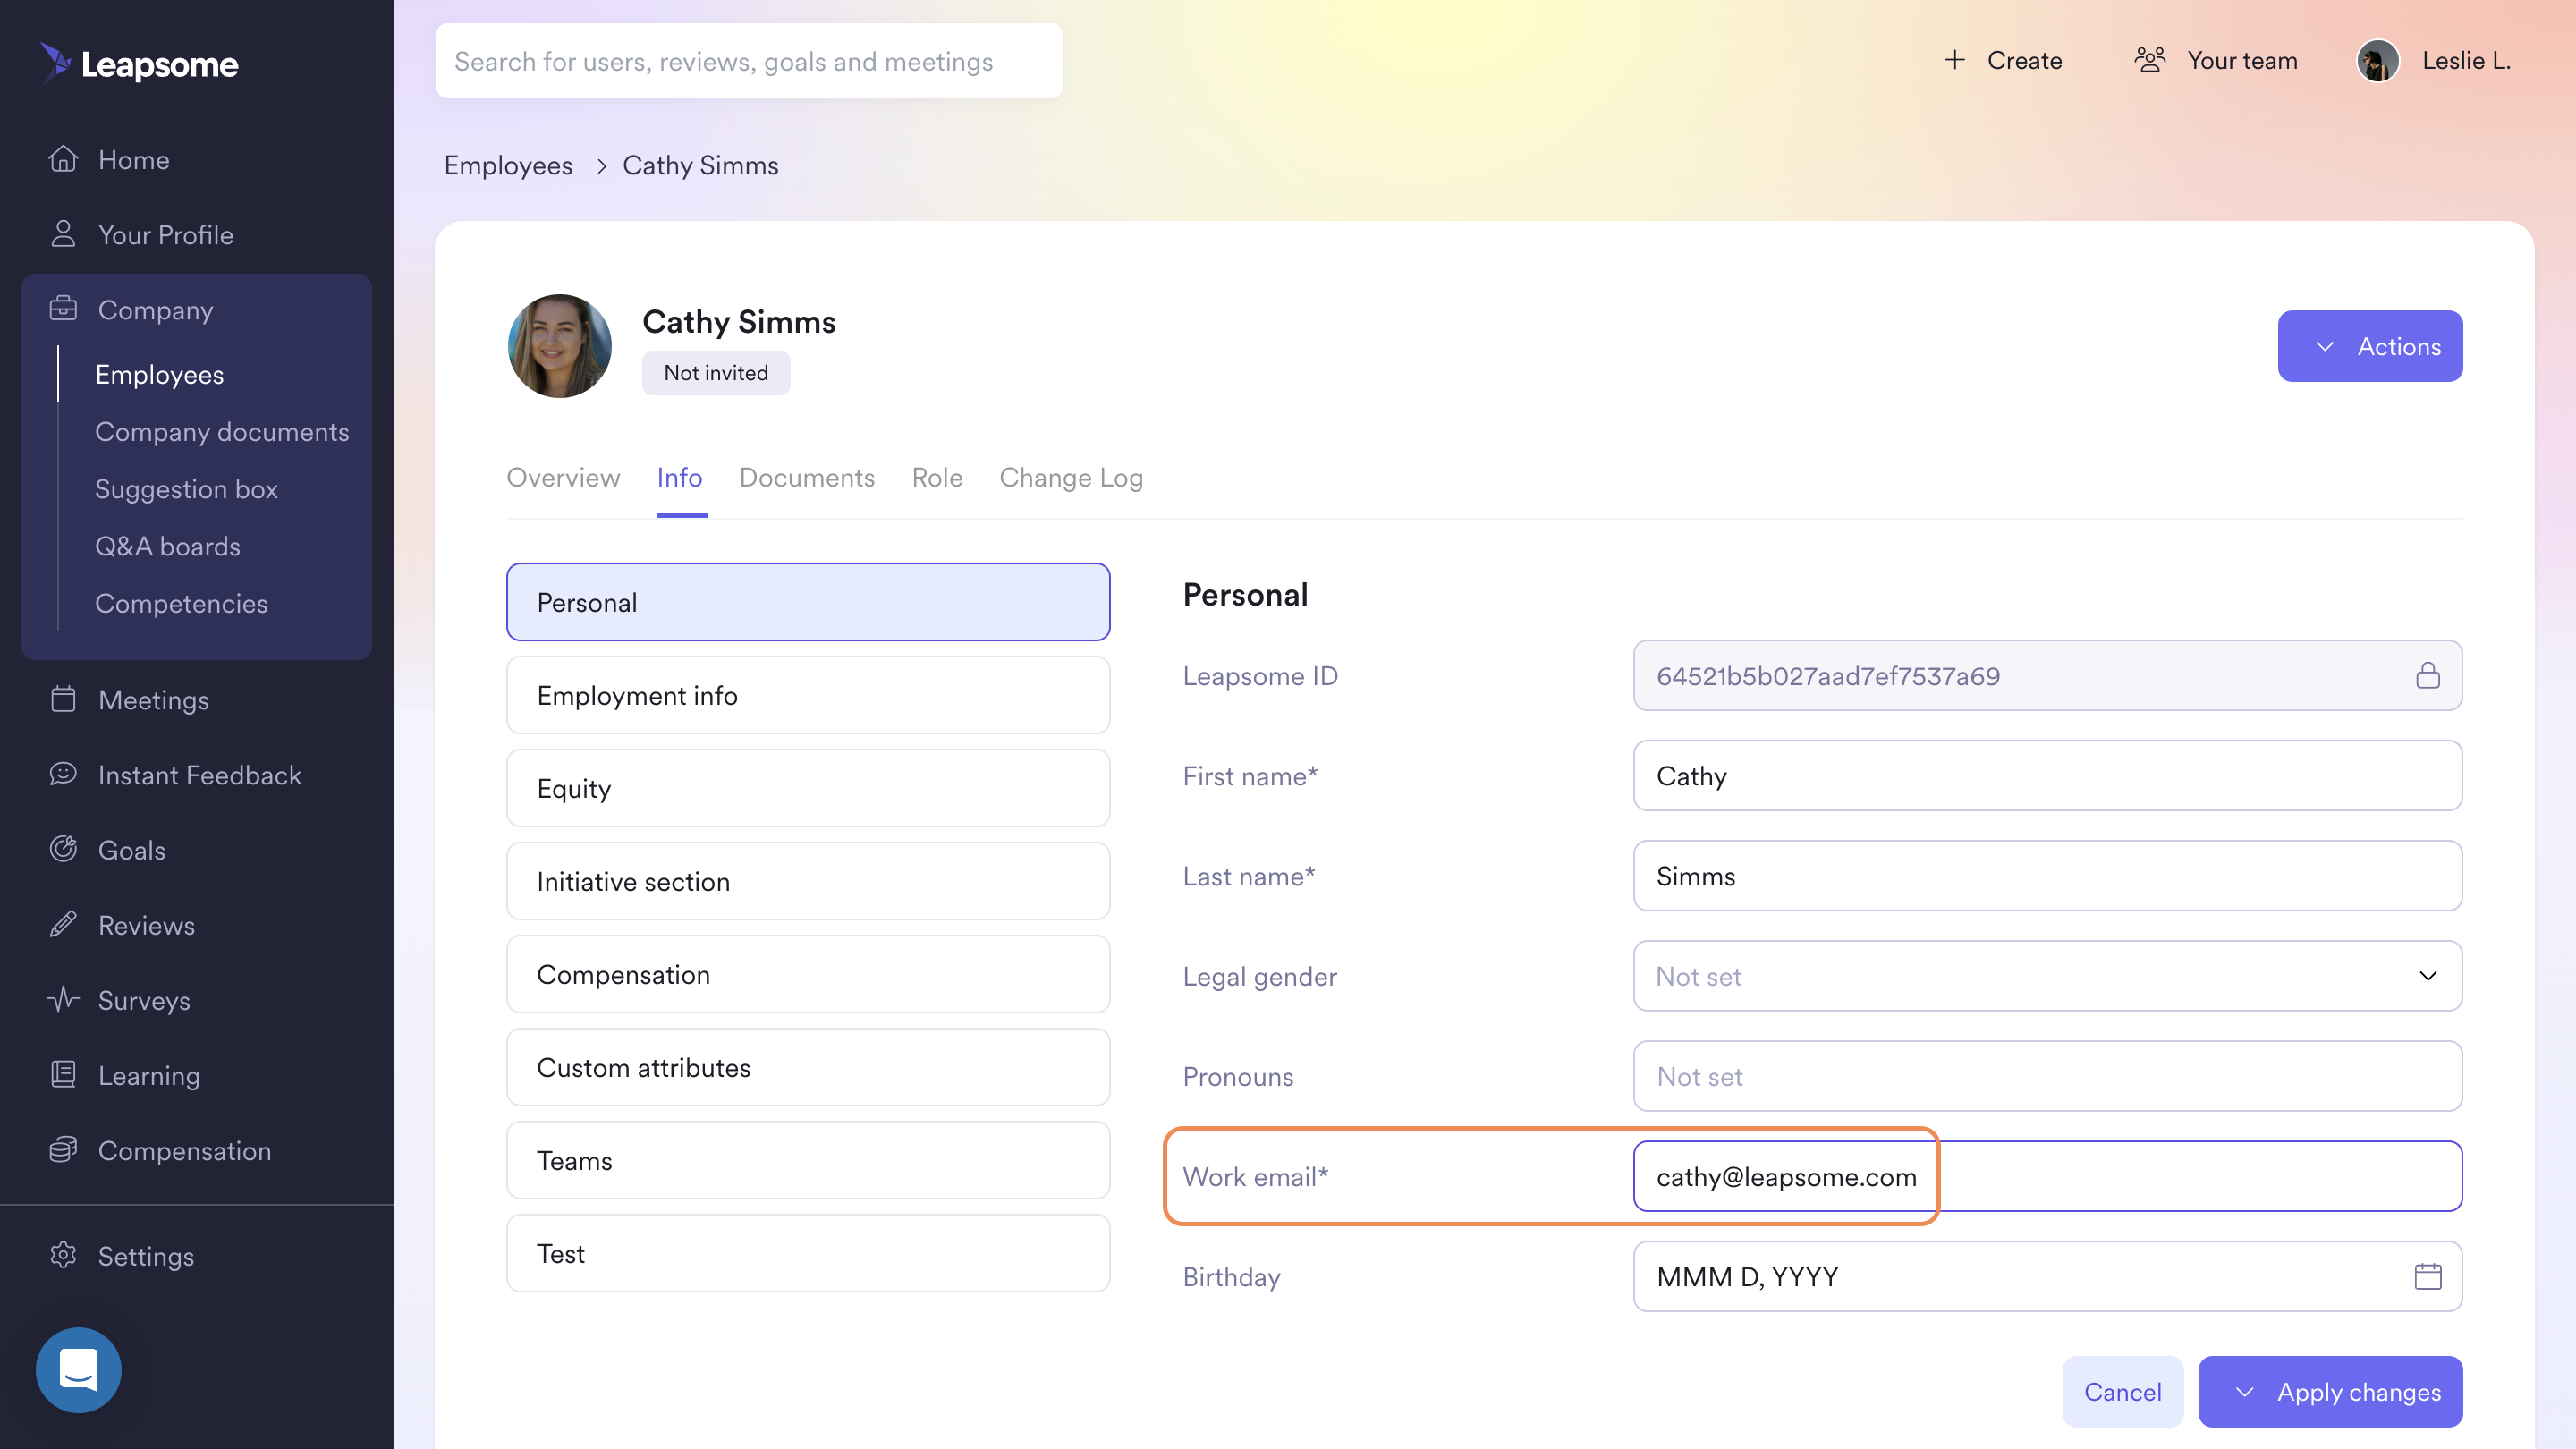The width and height of the screenshot is (2576, 1449).
Task: Open the Test section
Action: (x=808, y=1253)
